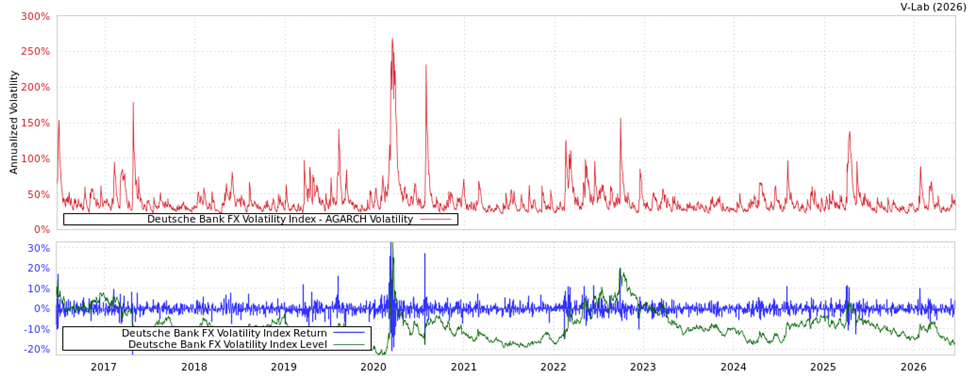Click the 10% label on the lower chart
This screenshot has height=381, width=978.
[38, 288]
